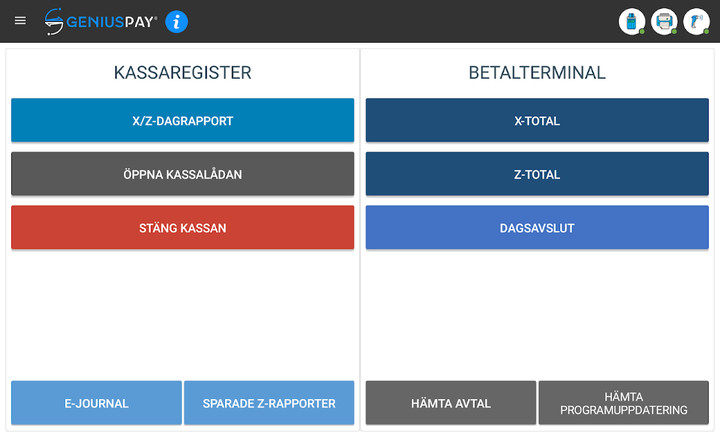The width and height of the screenshot is (720, 435).
Task: Open the E-Journal
Action: 96,404
